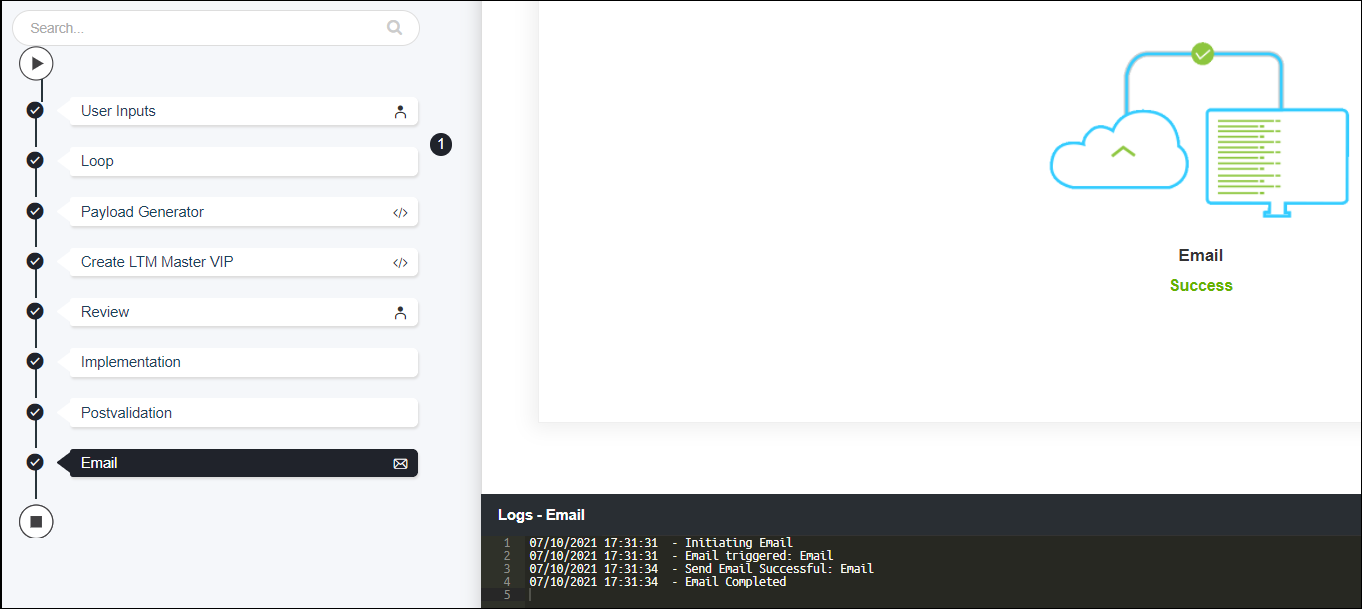This screenshot has height=609, width=1362.
Task: Click the Email title above Success
Action: click(1201, 255)
